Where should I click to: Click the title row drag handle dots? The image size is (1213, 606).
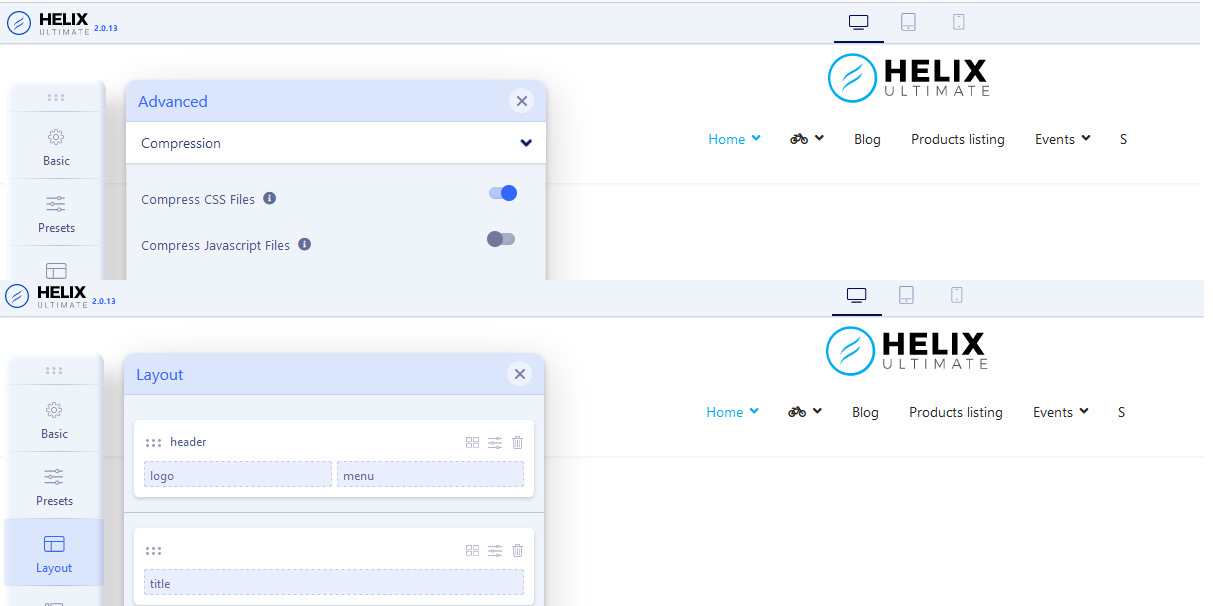pyautogui.click(x=153, y=550)
